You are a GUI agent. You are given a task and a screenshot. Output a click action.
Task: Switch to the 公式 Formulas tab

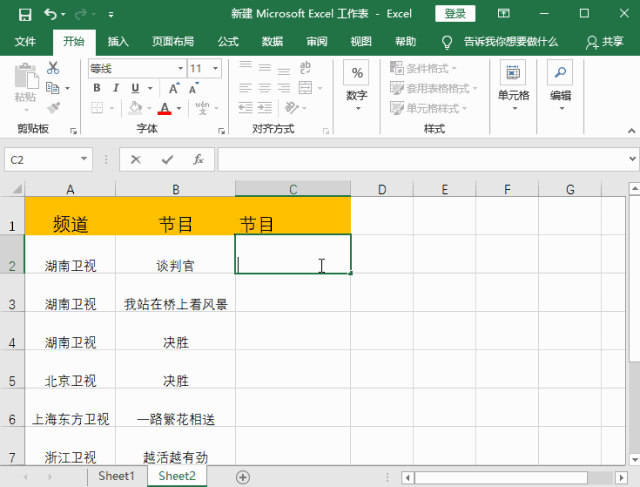point(228,42)
